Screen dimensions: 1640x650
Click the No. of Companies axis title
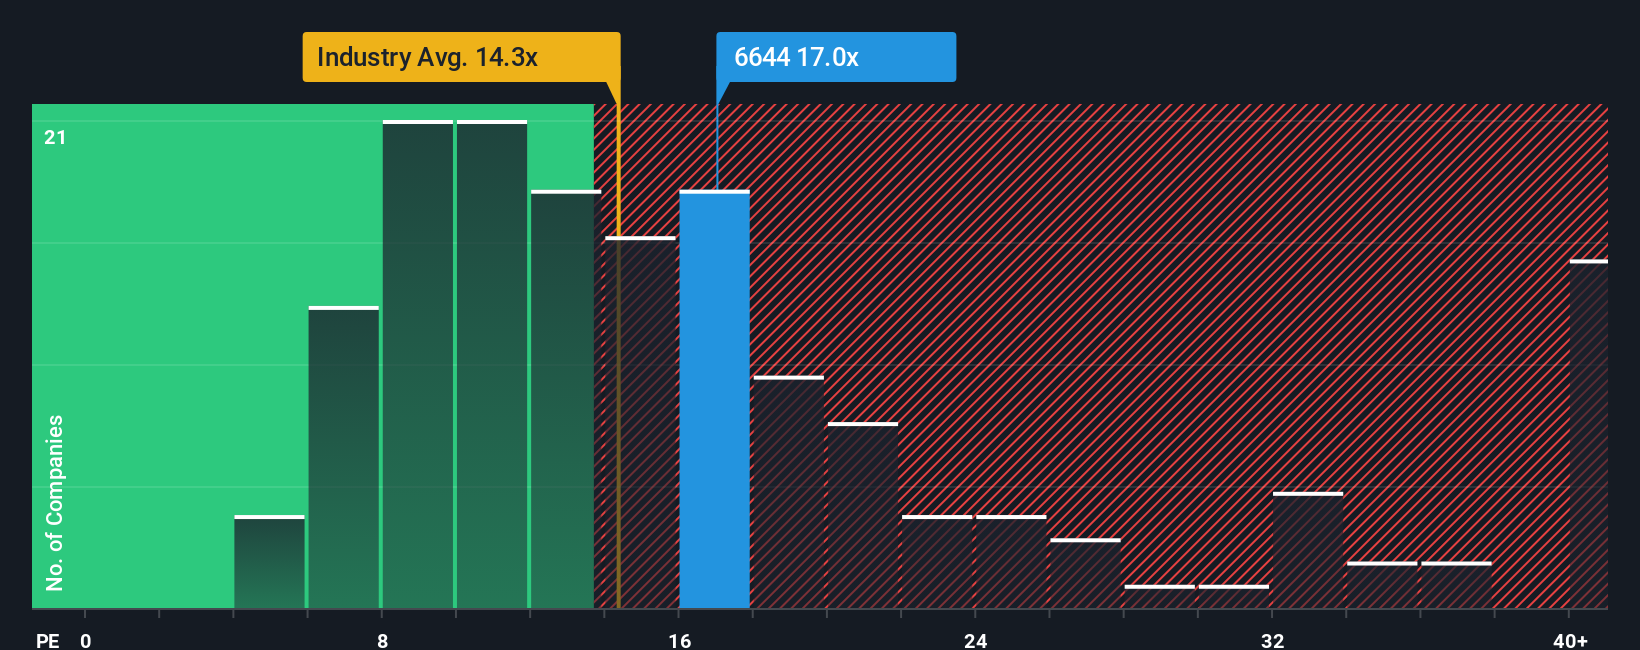click(55, 503)
